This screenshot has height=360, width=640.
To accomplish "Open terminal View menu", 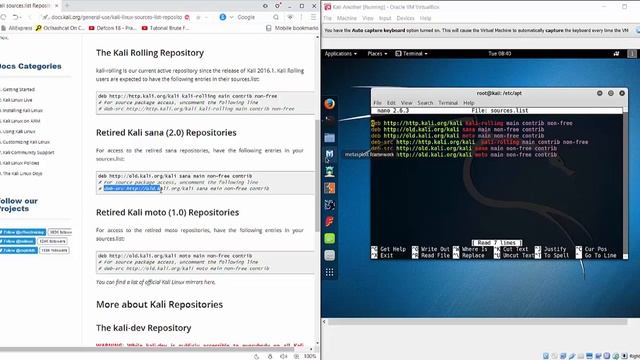I will tap(406, 103).
